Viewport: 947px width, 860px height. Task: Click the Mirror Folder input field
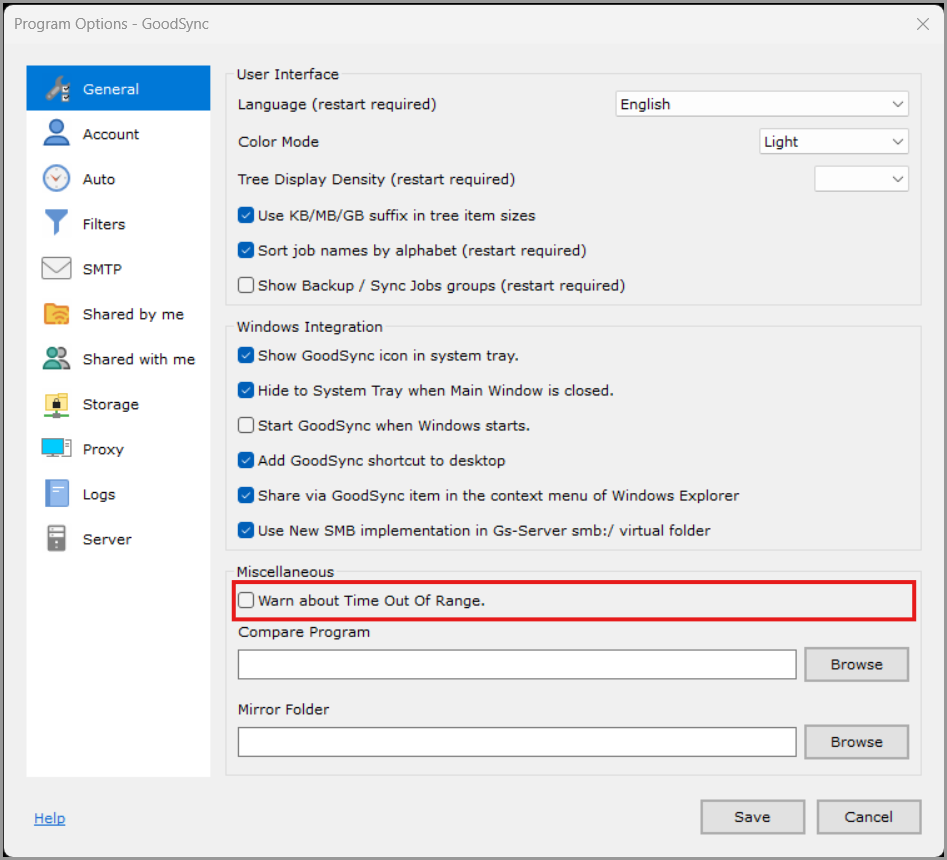[517, 742]
